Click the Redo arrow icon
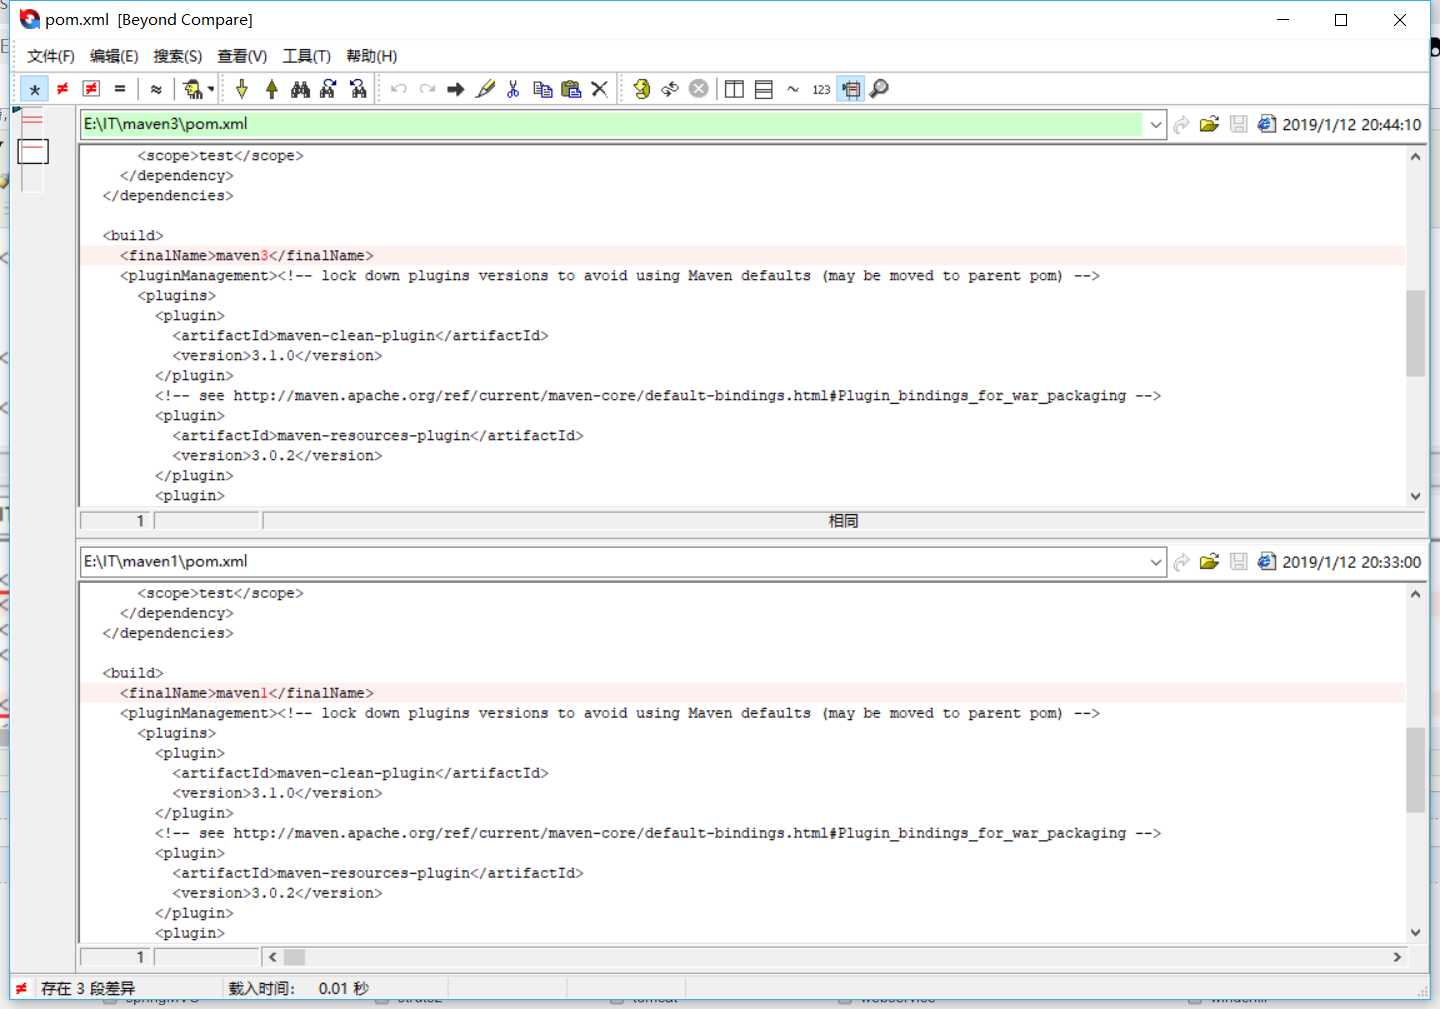 pos(427,89)
